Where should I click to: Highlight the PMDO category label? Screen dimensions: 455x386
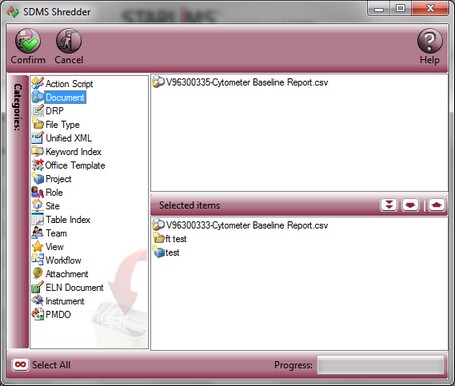tap(58, 315)
